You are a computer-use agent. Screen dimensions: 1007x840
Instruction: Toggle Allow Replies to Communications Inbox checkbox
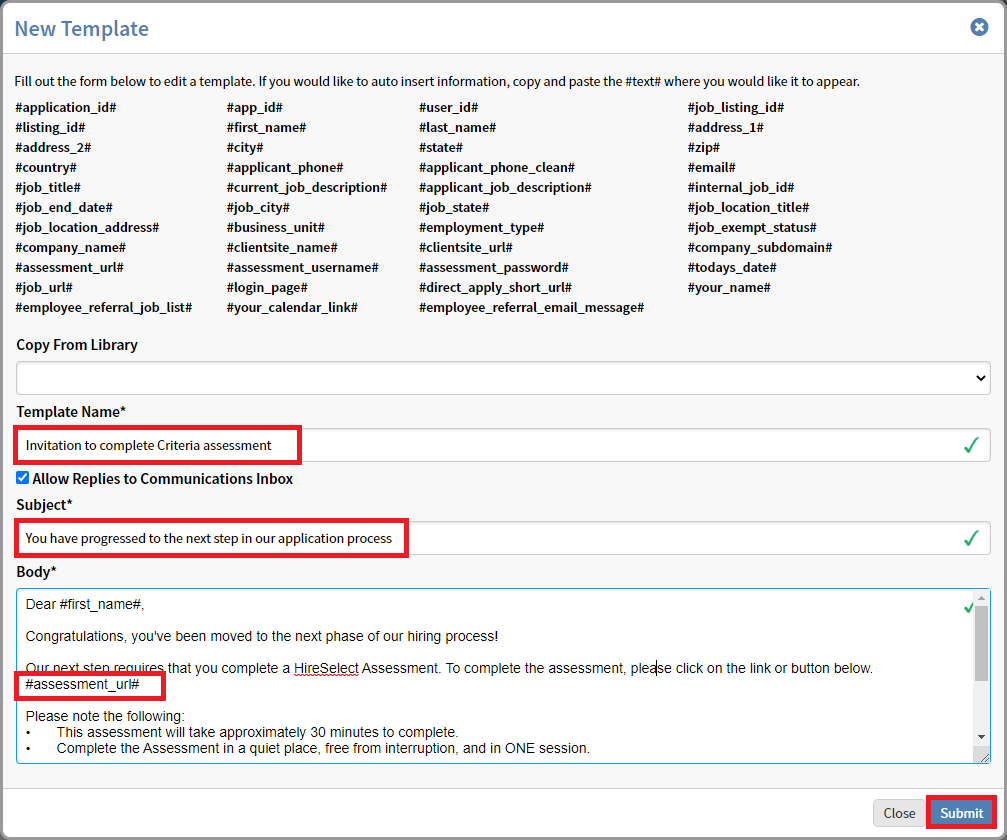click(23, 478)
